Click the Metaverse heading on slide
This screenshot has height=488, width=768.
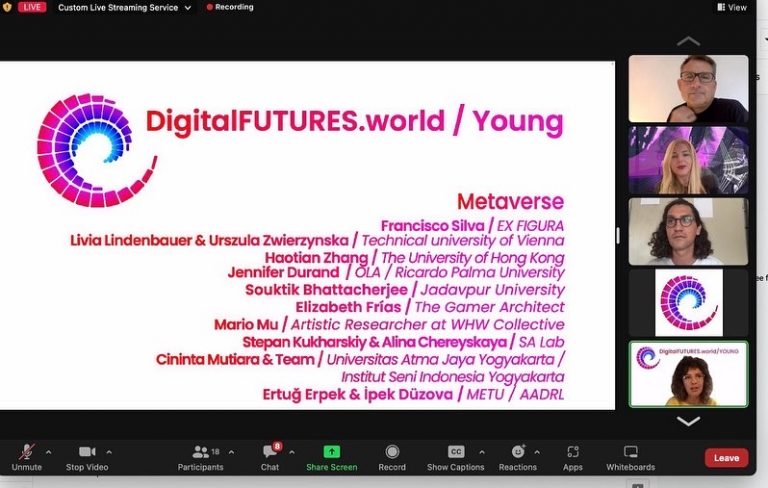(510, 201)
